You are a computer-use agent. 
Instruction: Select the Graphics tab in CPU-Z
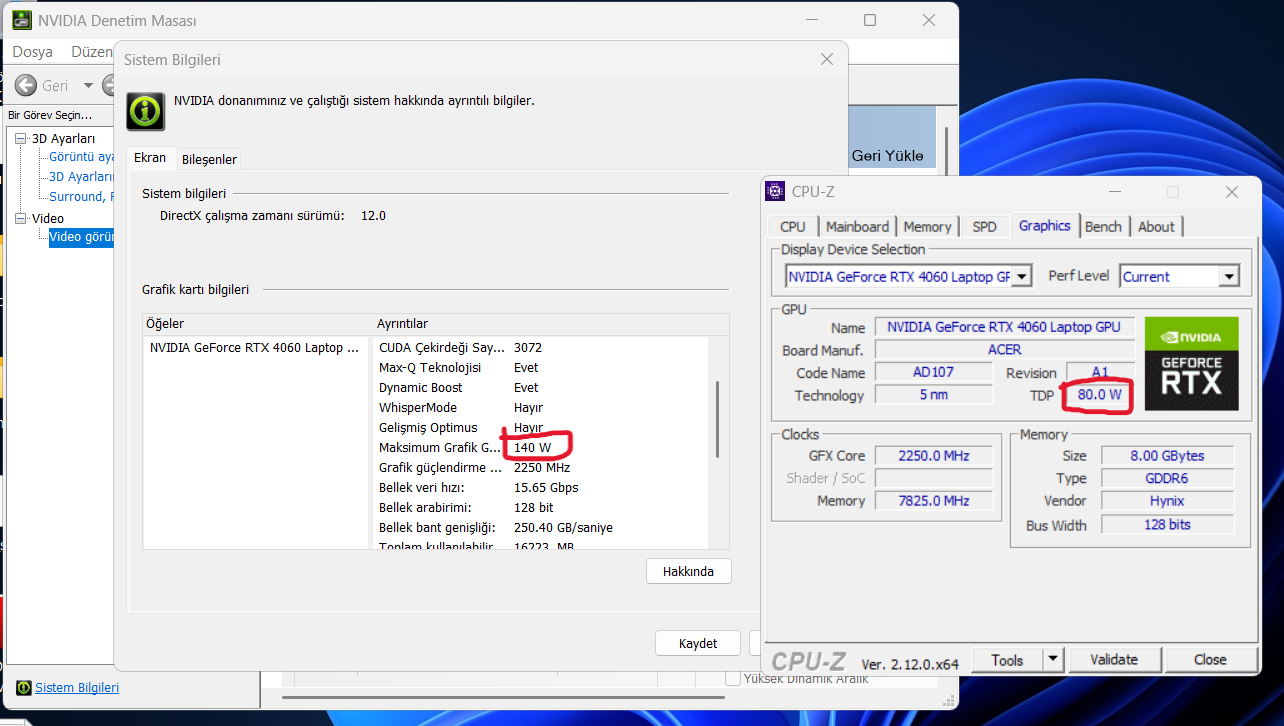coord(1045,225)
